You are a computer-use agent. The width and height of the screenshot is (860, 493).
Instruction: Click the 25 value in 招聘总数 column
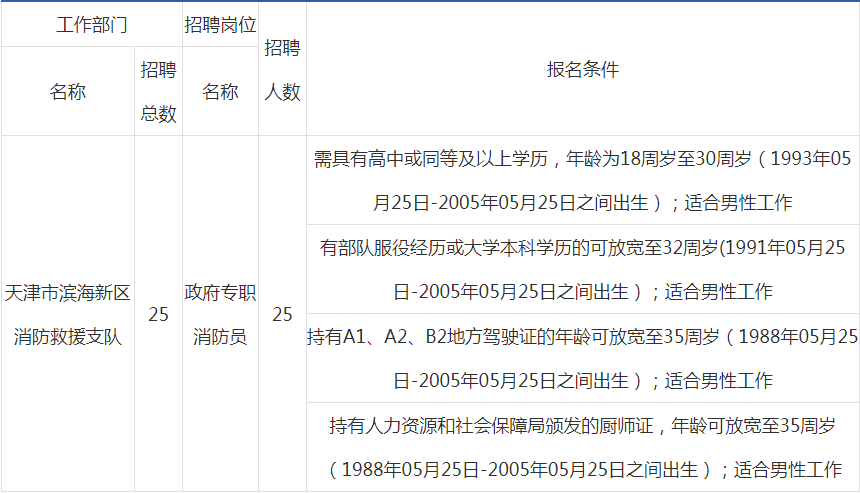(158, 314)
